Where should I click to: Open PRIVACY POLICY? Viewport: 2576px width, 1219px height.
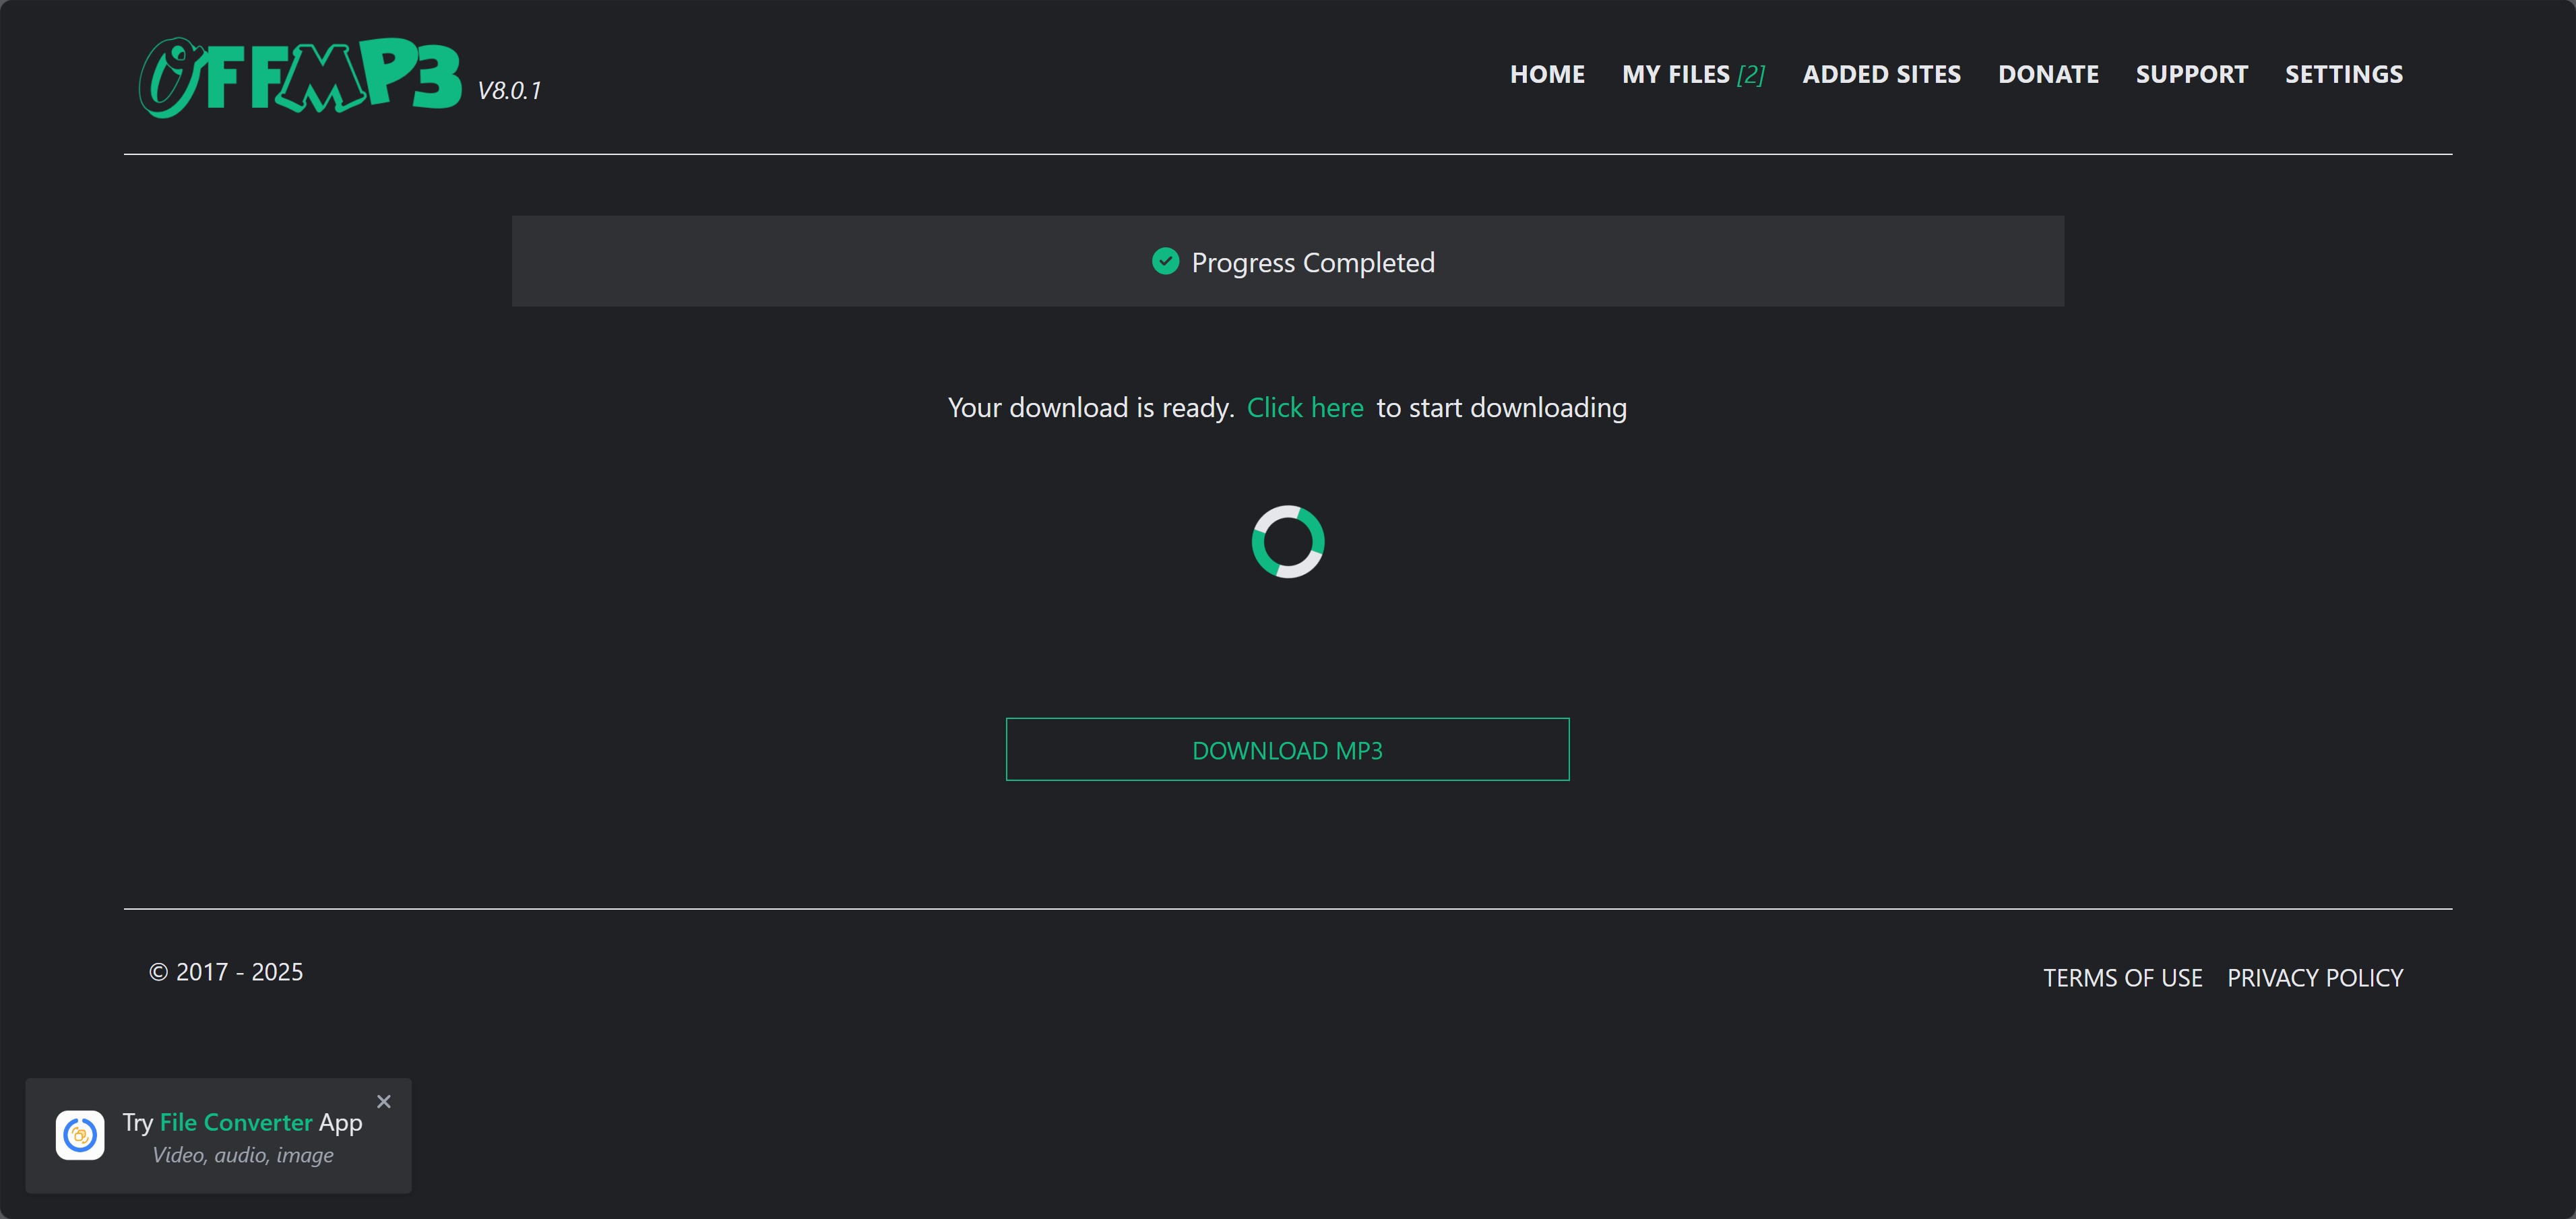click(2314, 977)
